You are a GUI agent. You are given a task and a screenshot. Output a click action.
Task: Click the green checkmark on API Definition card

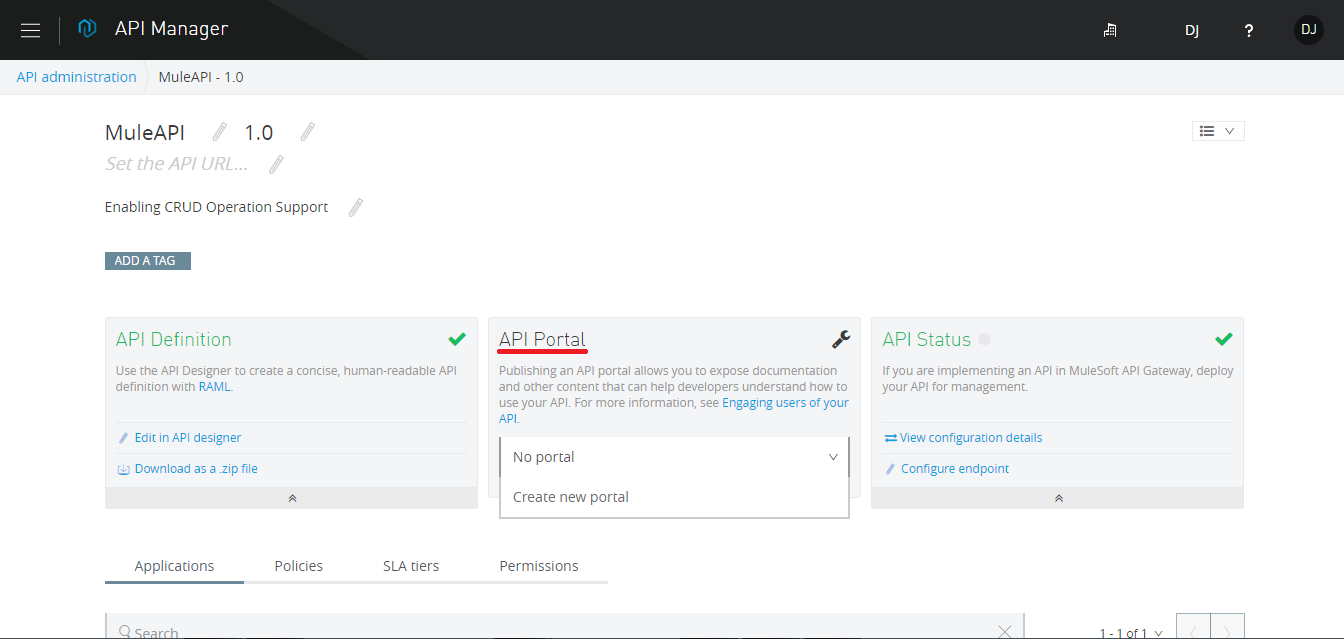[457, 338]
